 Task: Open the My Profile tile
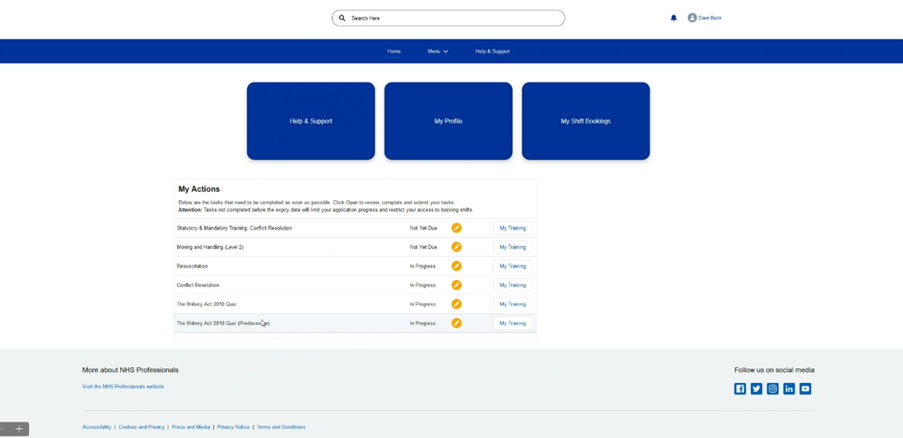coord(448,121)
